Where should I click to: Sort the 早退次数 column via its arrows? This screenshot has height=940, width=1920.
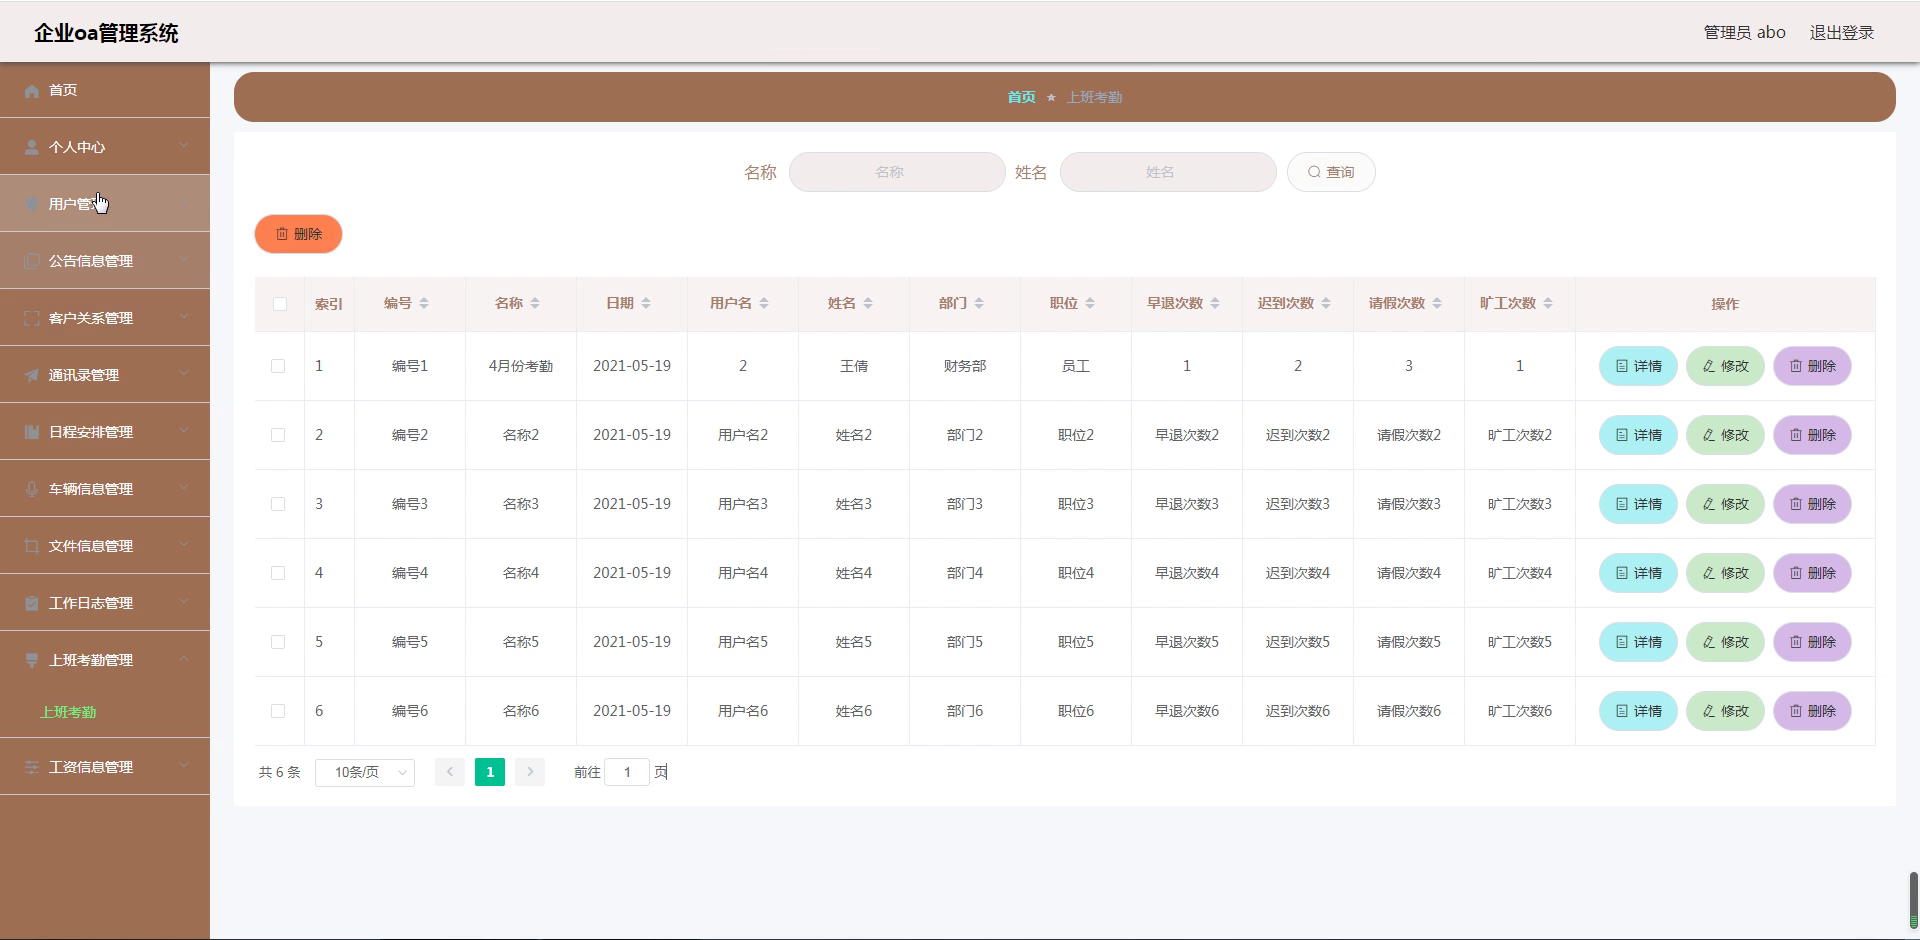coord(1215,303)
